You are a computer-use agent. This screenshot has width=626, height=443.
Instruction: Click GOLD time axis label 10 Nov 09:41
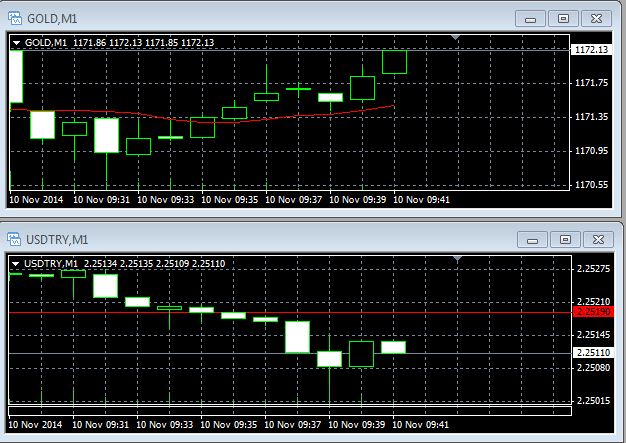point(422,200)
